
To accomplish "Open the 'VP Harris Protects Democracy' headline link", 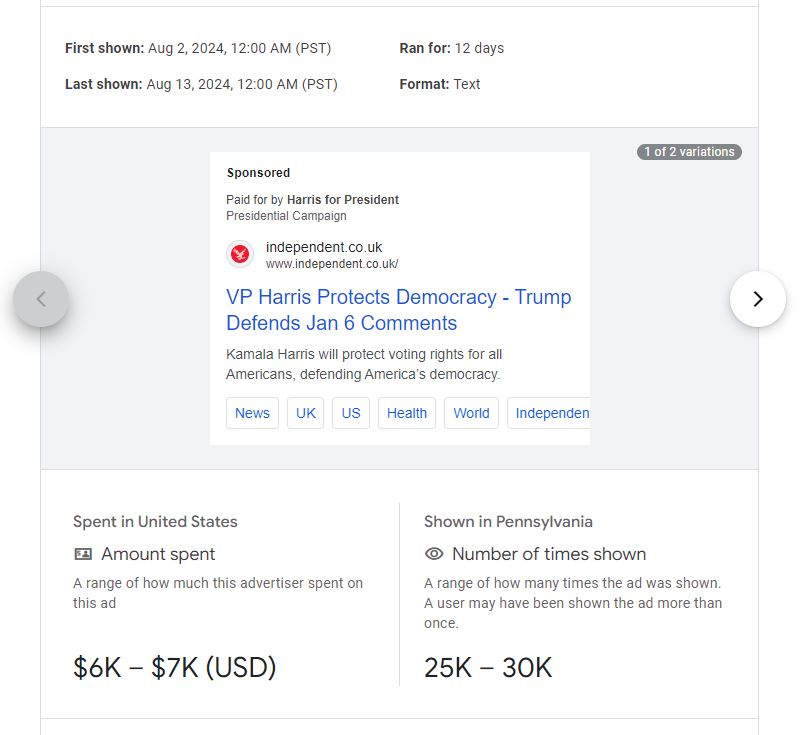I will click(398, 310).
